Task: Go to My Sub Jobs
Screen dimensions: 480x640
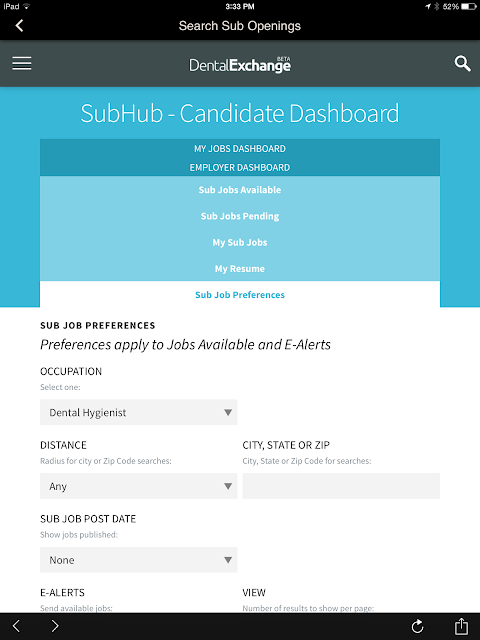Action: [x=240, y=242]
